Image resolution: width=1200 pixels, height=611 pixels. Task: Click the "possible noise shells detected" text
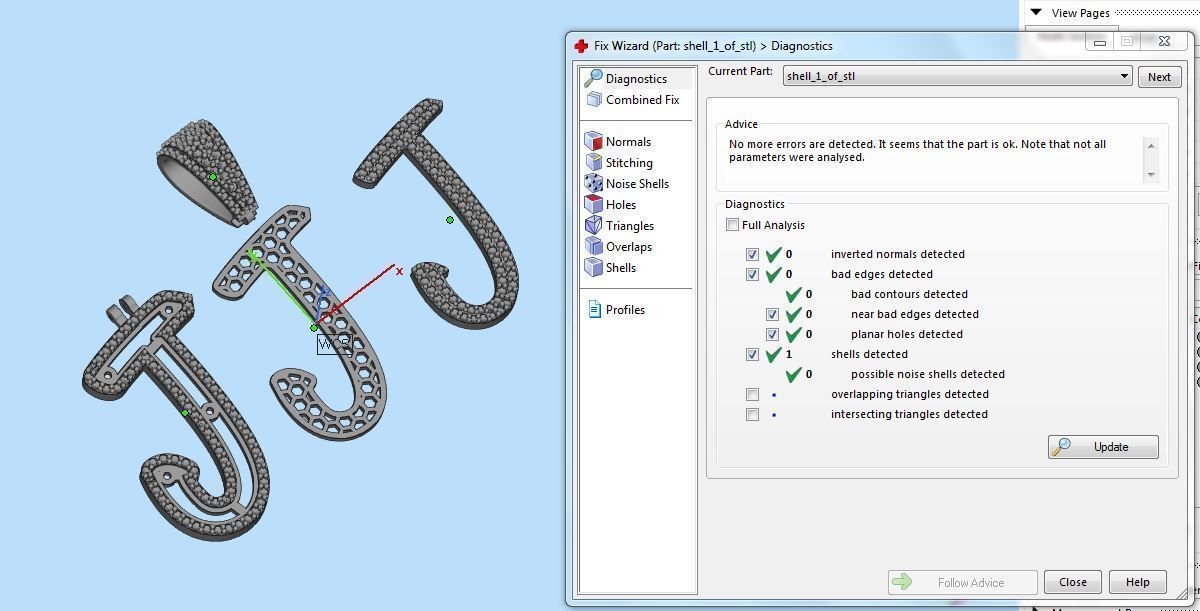(928, 374)
